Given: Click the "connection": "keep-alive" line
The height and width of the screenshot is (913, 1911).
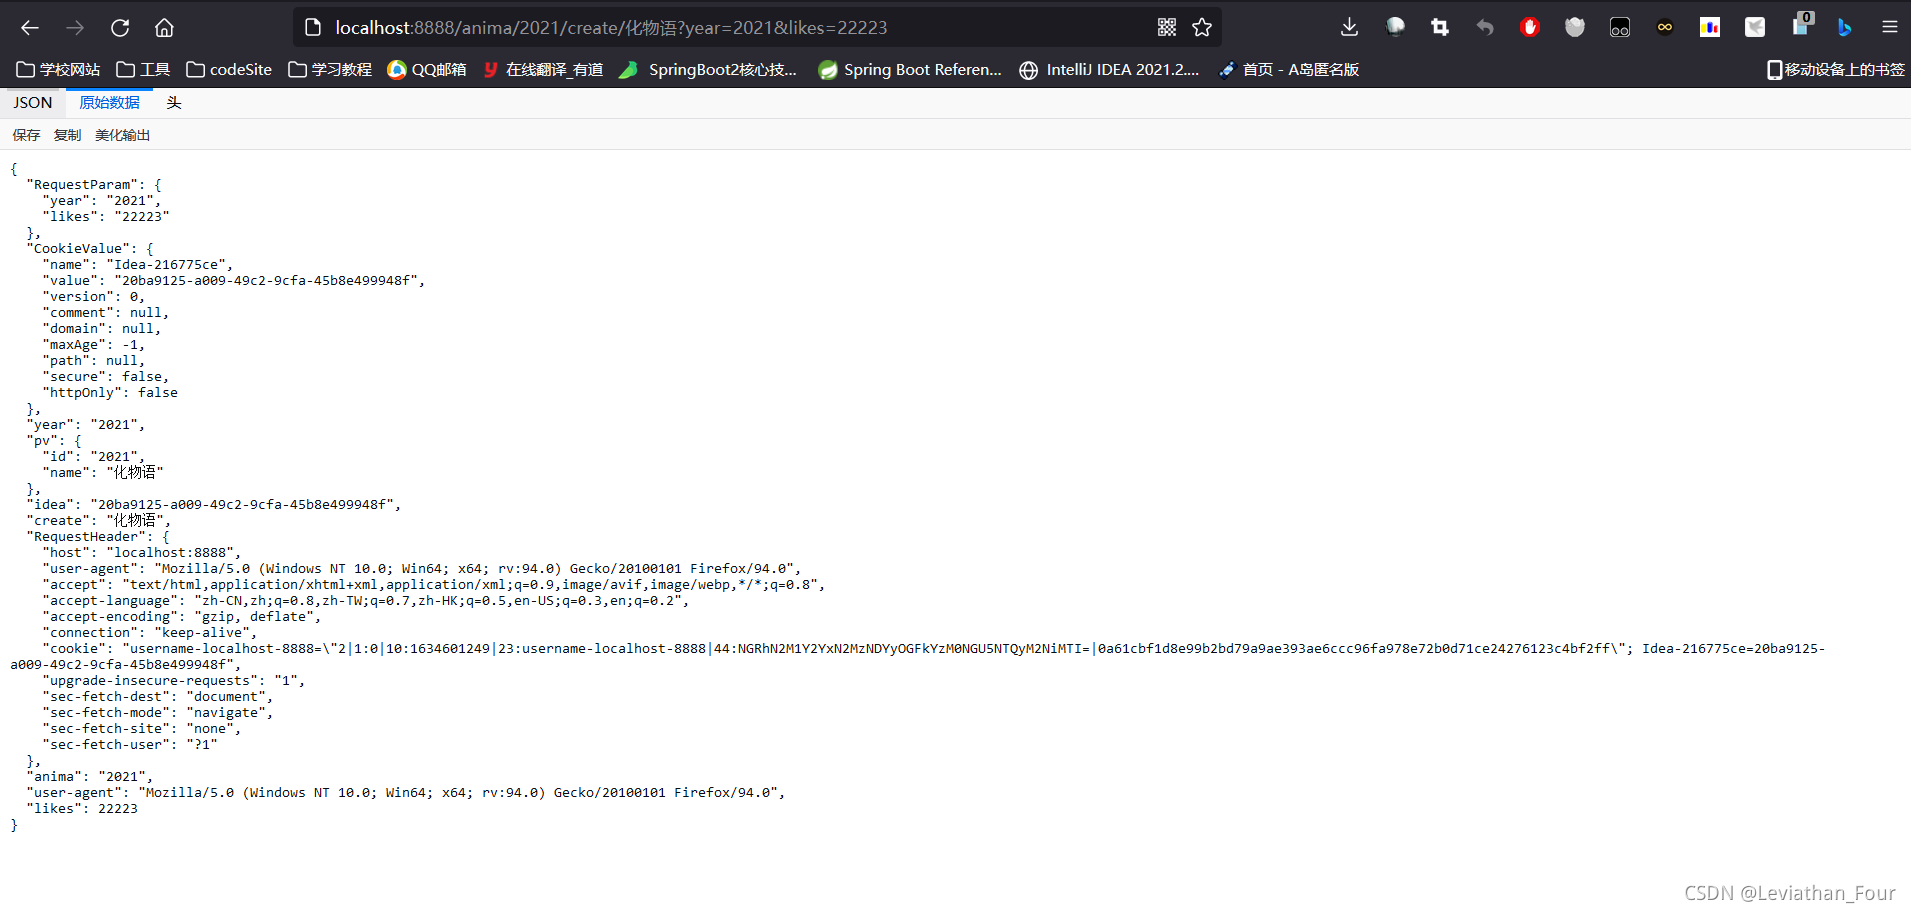Looking at the screenshot, I should 150,633.
